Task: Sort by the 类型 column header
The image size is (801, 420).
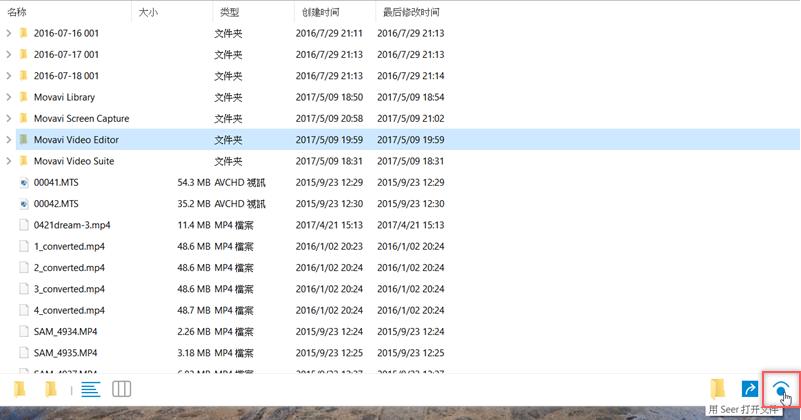Action: tap(229, 12)
